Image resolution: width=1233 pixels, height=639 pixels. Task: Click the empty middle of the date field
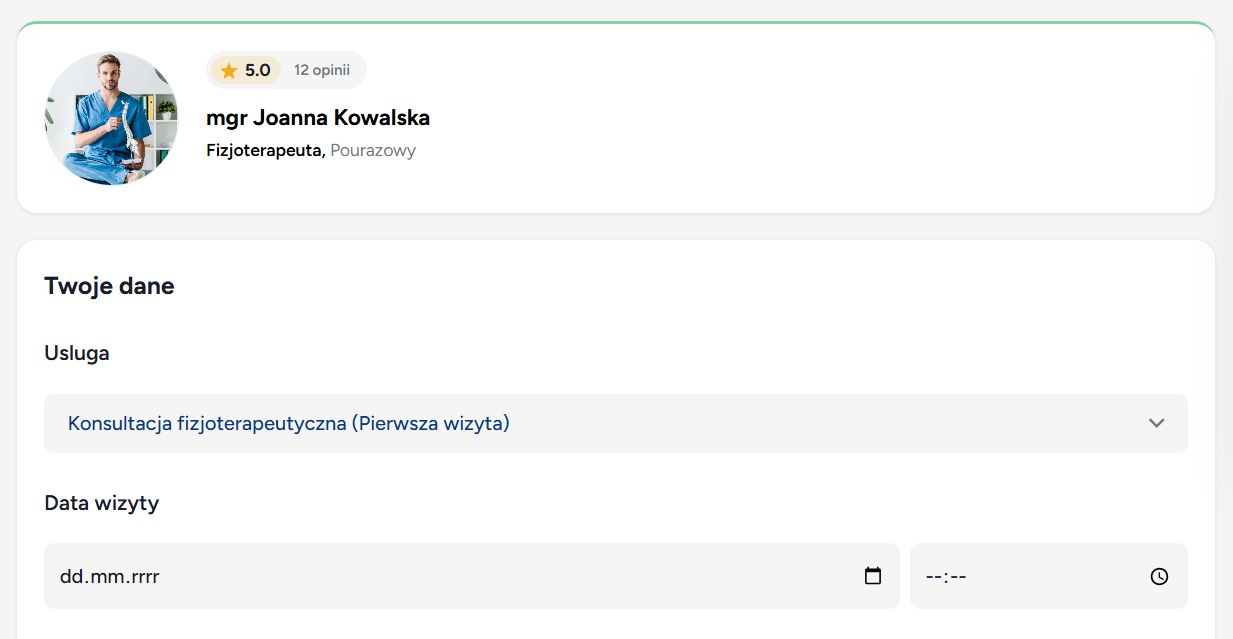500,576
